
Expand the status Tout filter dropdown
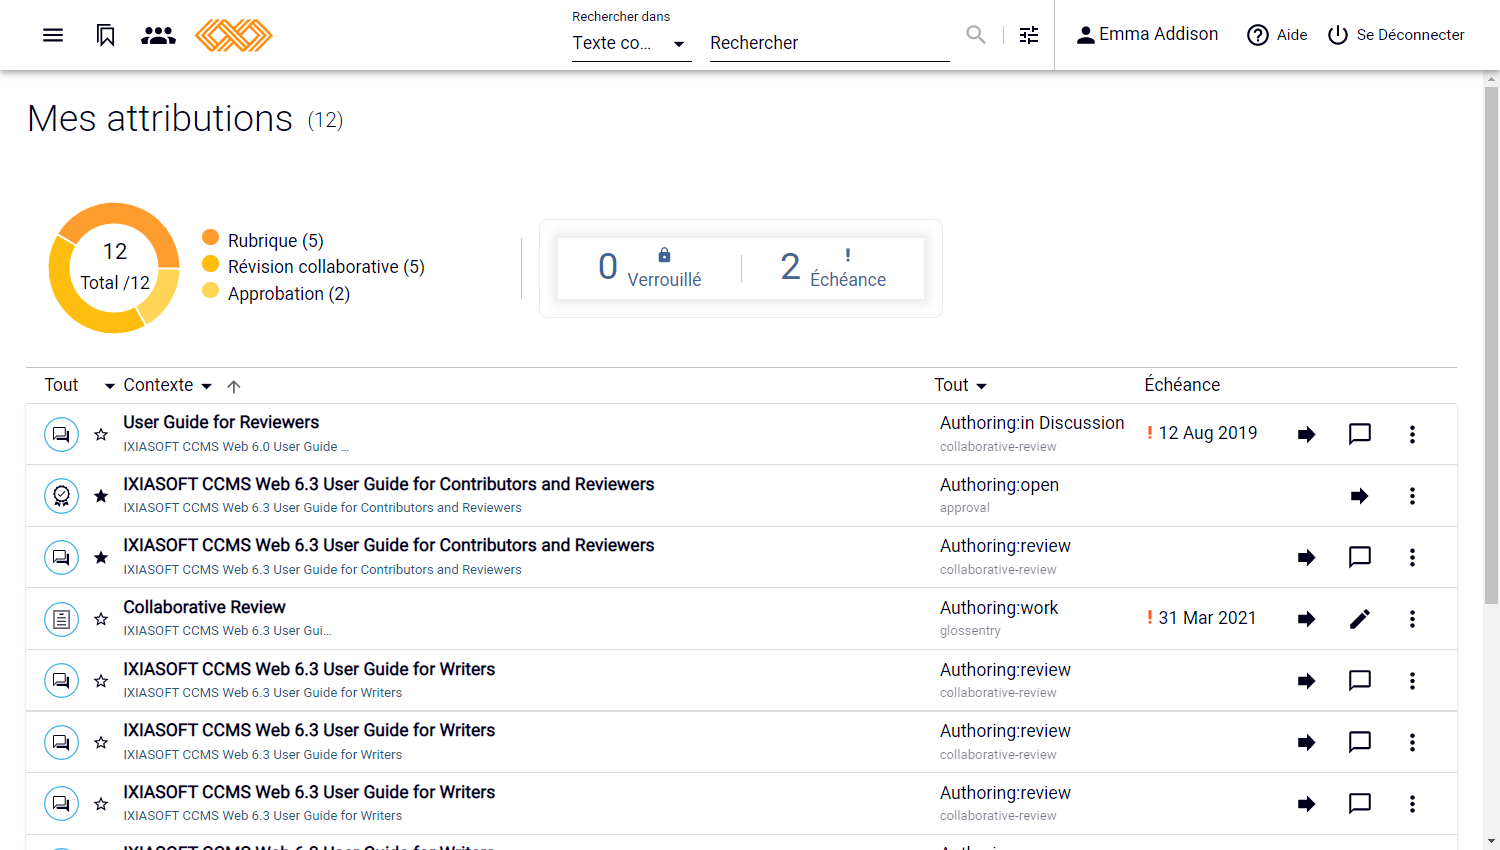click(960, 385)
